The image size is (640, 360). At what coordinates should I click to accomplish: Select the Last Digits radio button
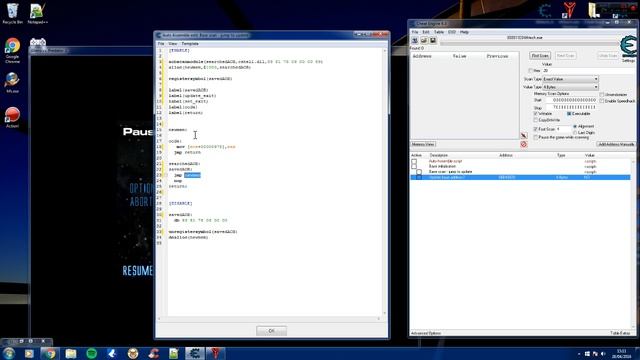pyautogui.click(x=575, y=133)
